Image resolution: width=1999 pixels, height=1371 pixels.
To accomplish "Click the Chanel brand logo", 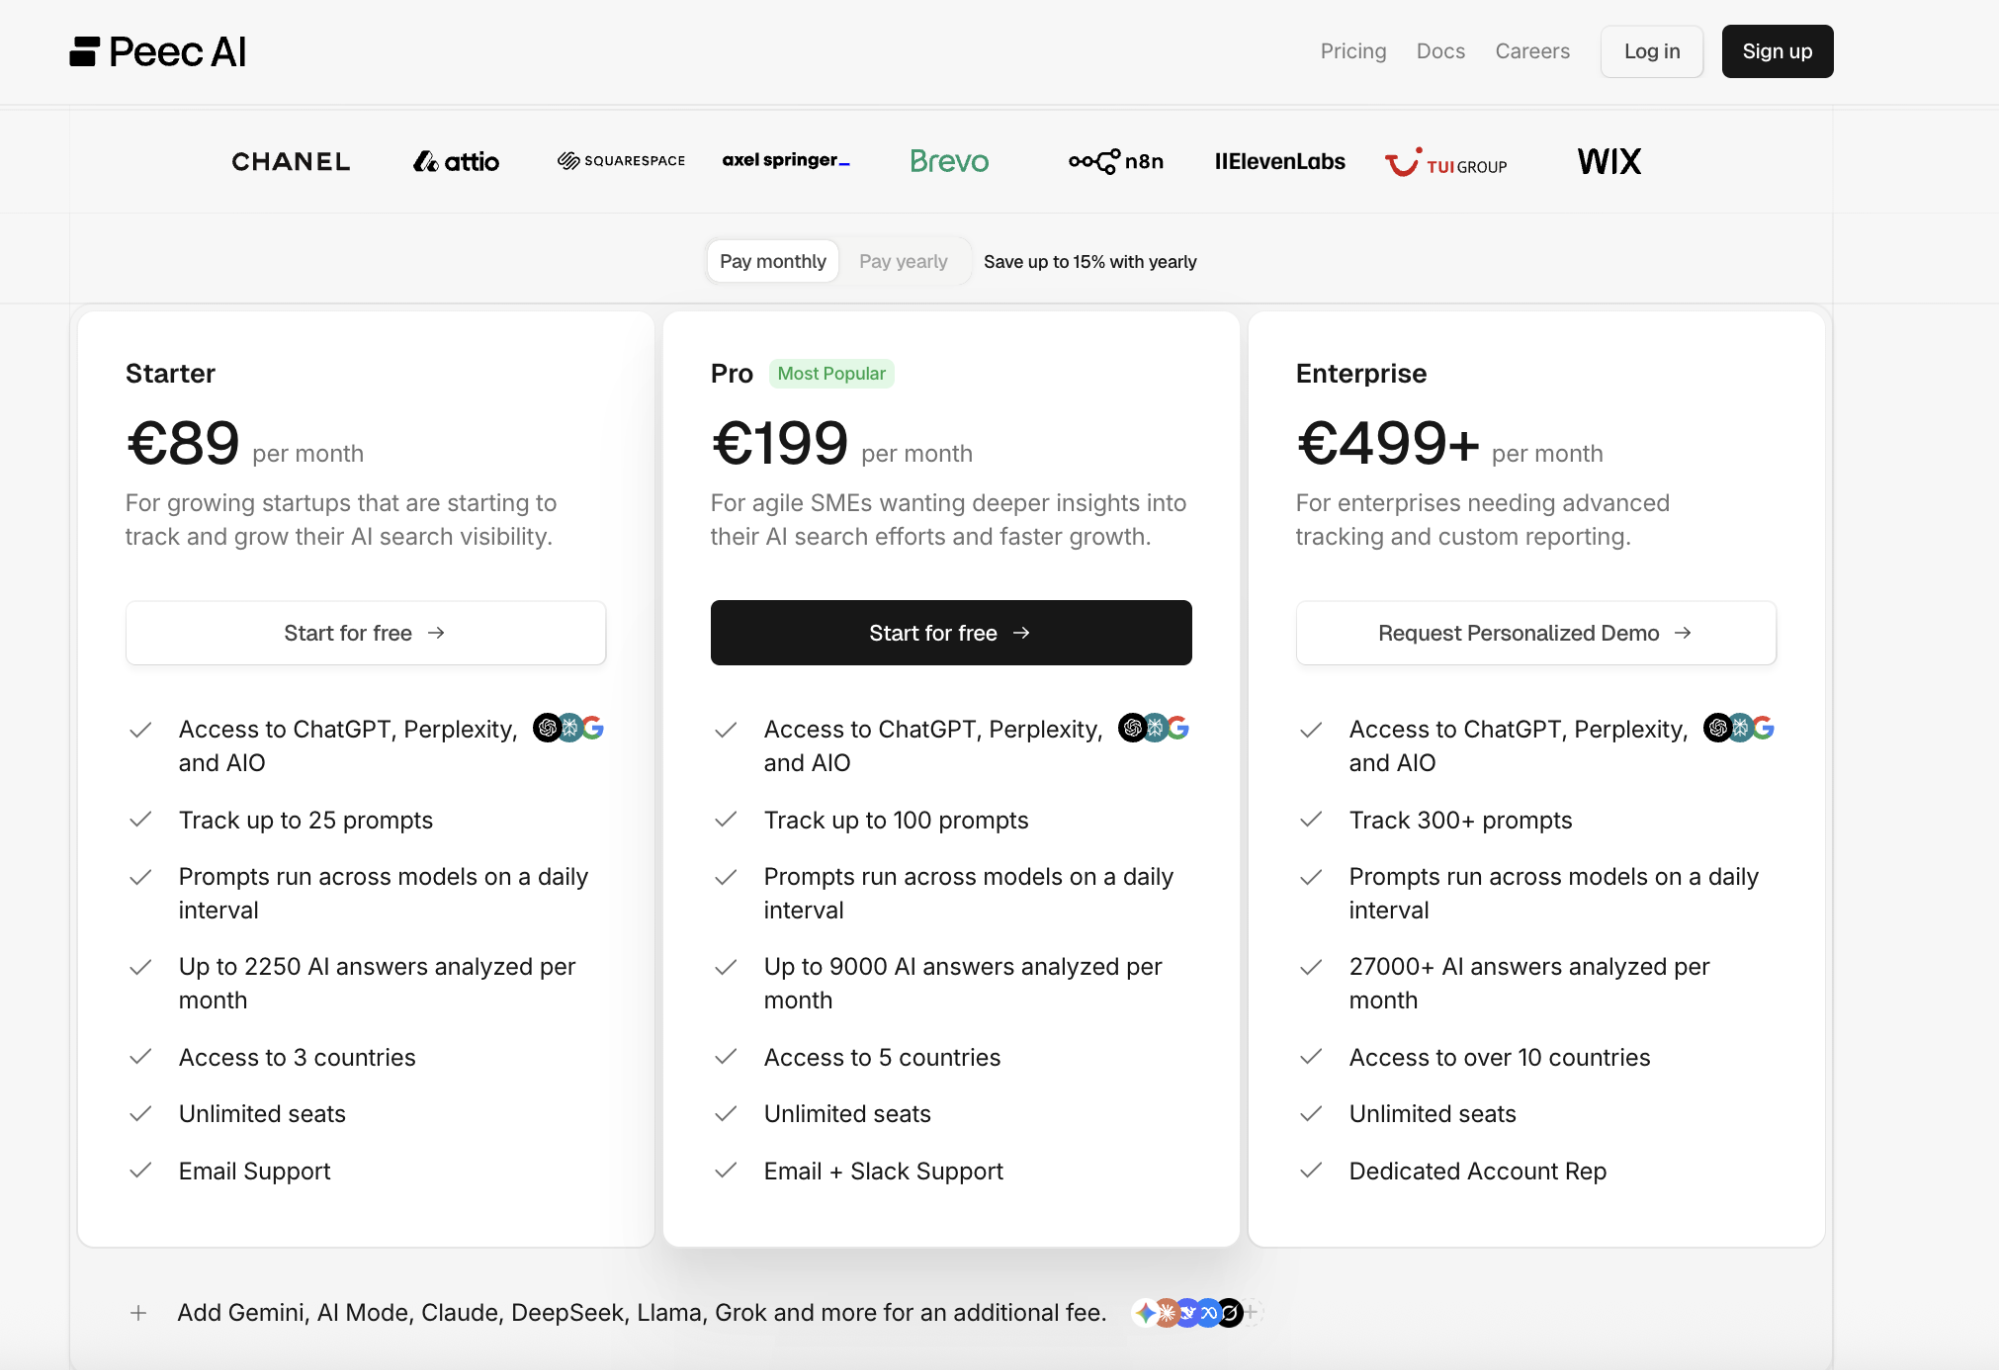I will pyautogui.click(x=291, y=162).
